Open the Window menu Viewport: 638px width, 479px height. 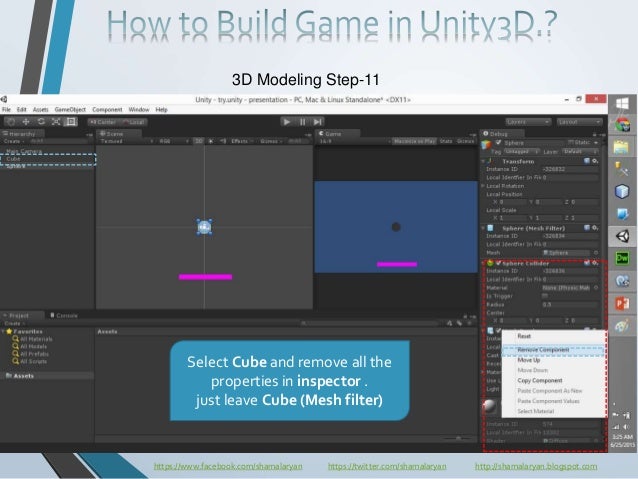pyautogui.click(x=139, y=109)
